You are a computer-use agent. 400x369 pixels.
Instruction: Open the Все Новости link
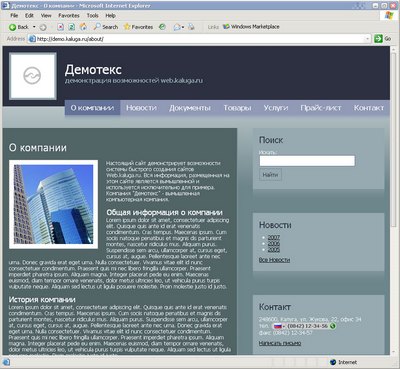coord(274,260)
